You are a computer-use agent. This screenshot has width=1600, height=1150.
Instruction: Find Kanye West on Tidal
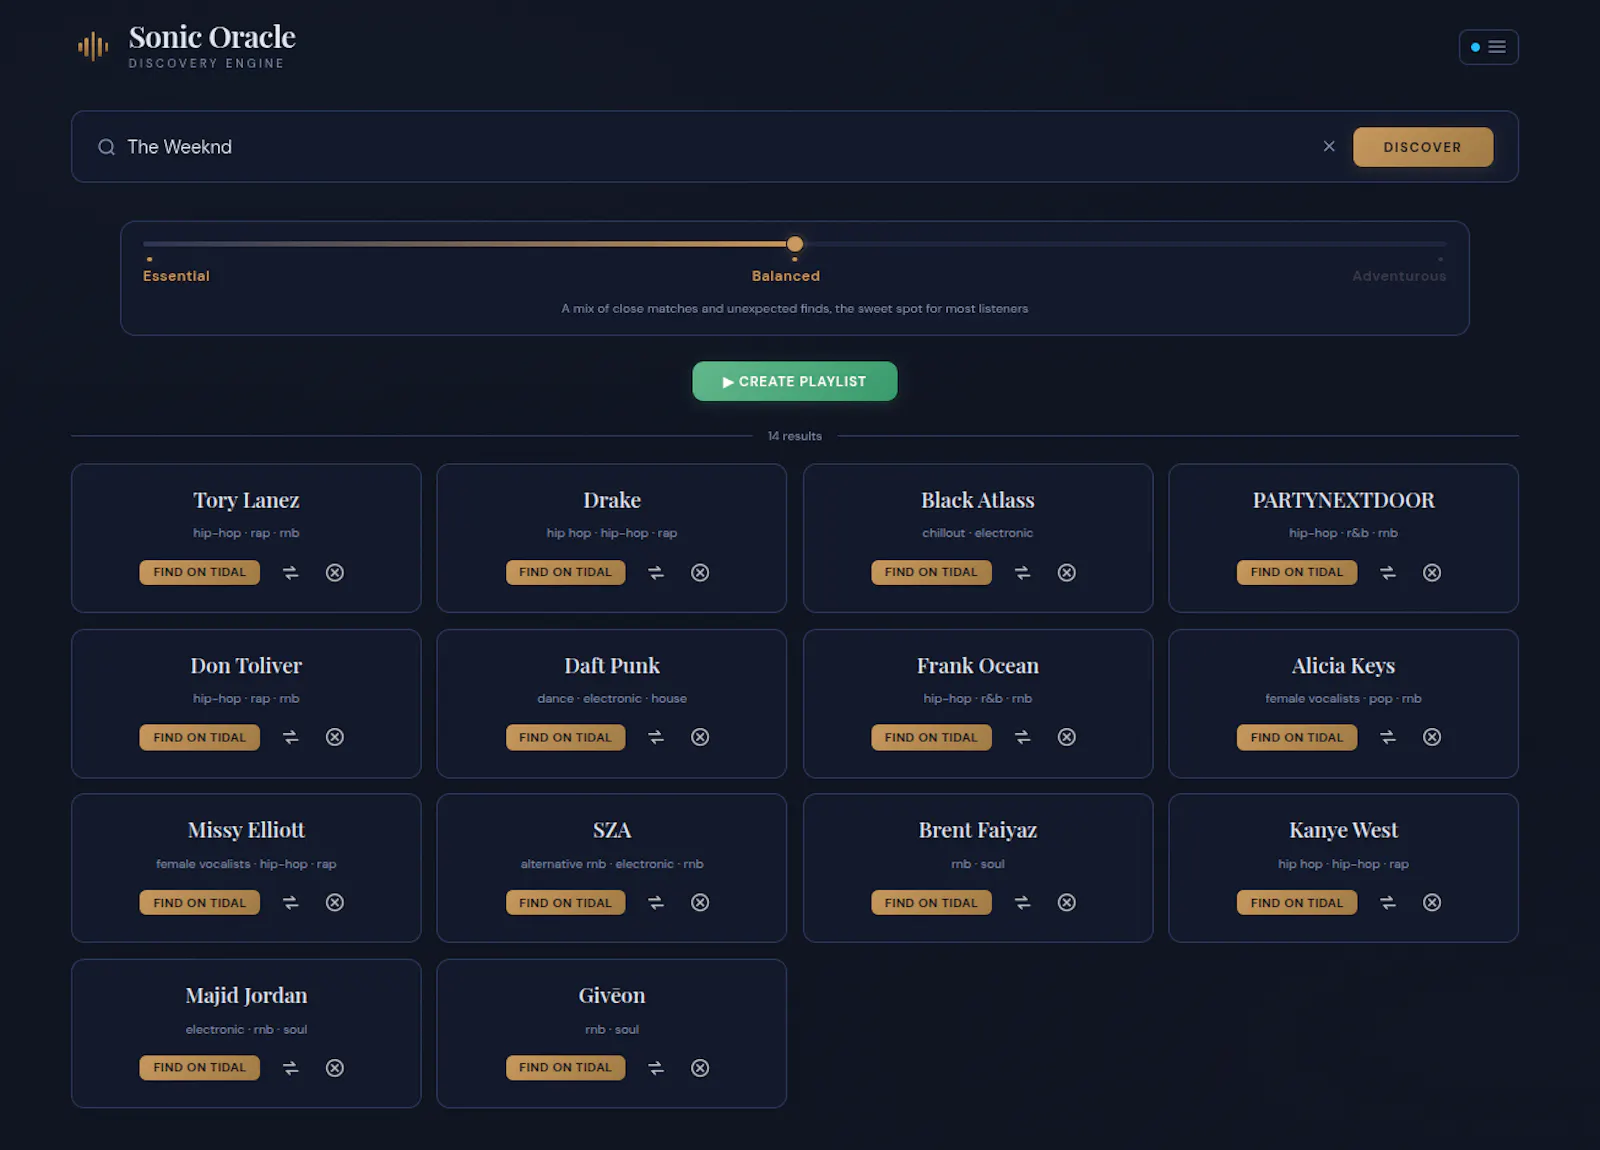point(1297,903)
